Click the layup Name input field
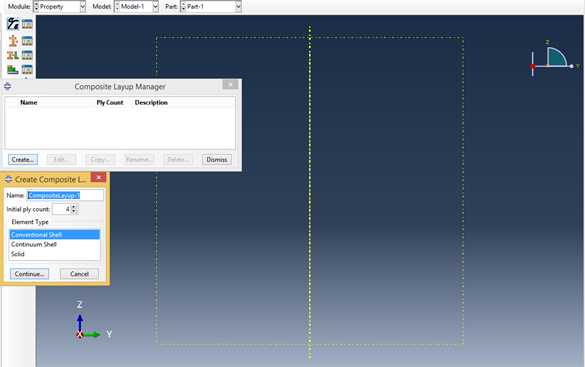 pos(65,195)
